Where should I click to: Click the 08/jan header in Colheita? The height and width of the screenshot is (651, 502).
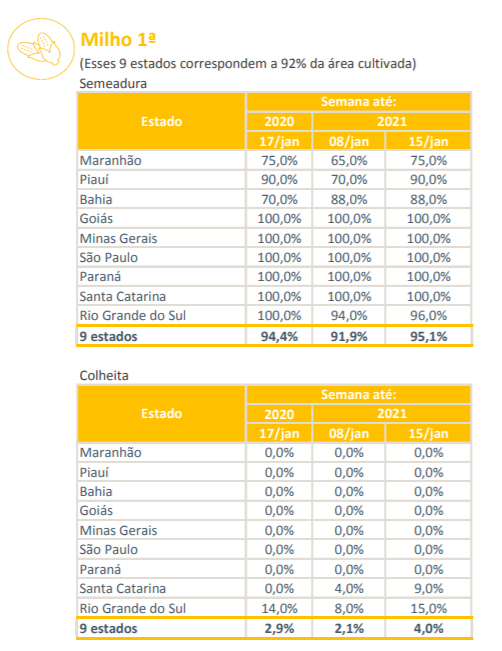pyautogui.click(x=349, y=433)
